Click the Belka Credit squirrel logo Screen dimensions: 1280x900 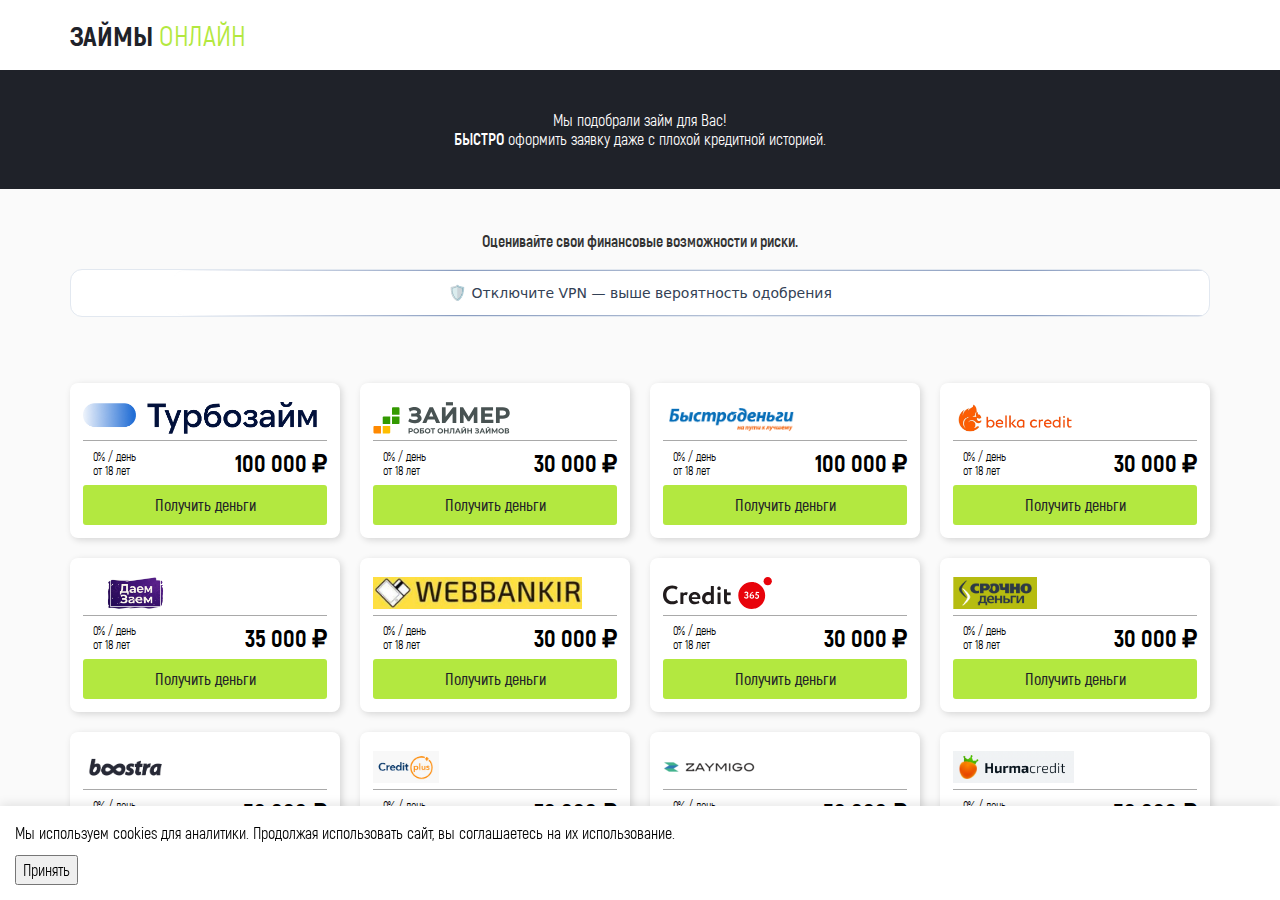click(1015, 419)
